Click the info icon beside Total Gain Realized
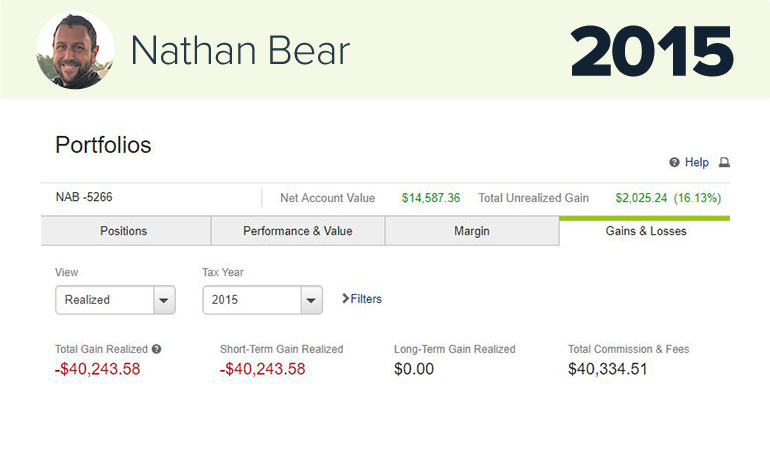770x461 pixels. [x=156, y=349]
